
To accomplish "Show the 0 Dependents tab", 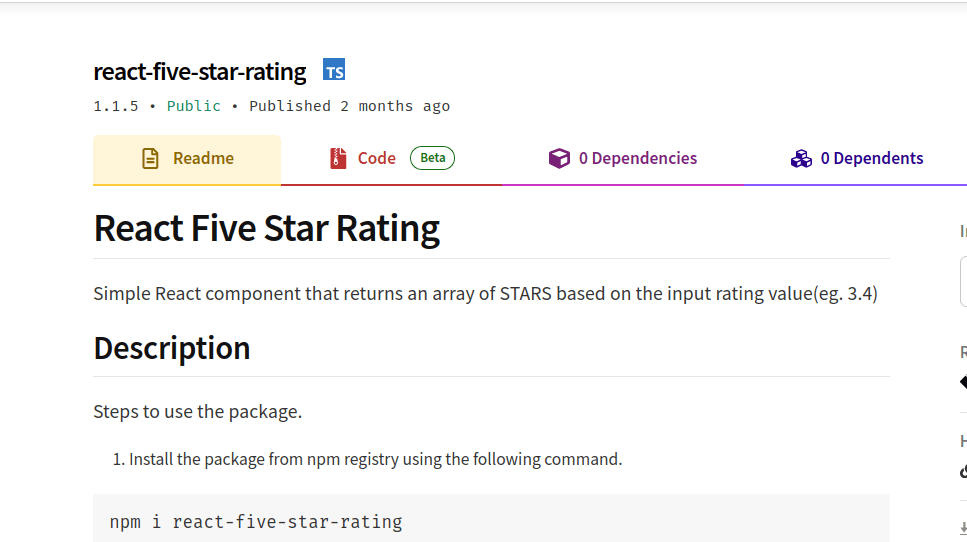I will point(871,158).
